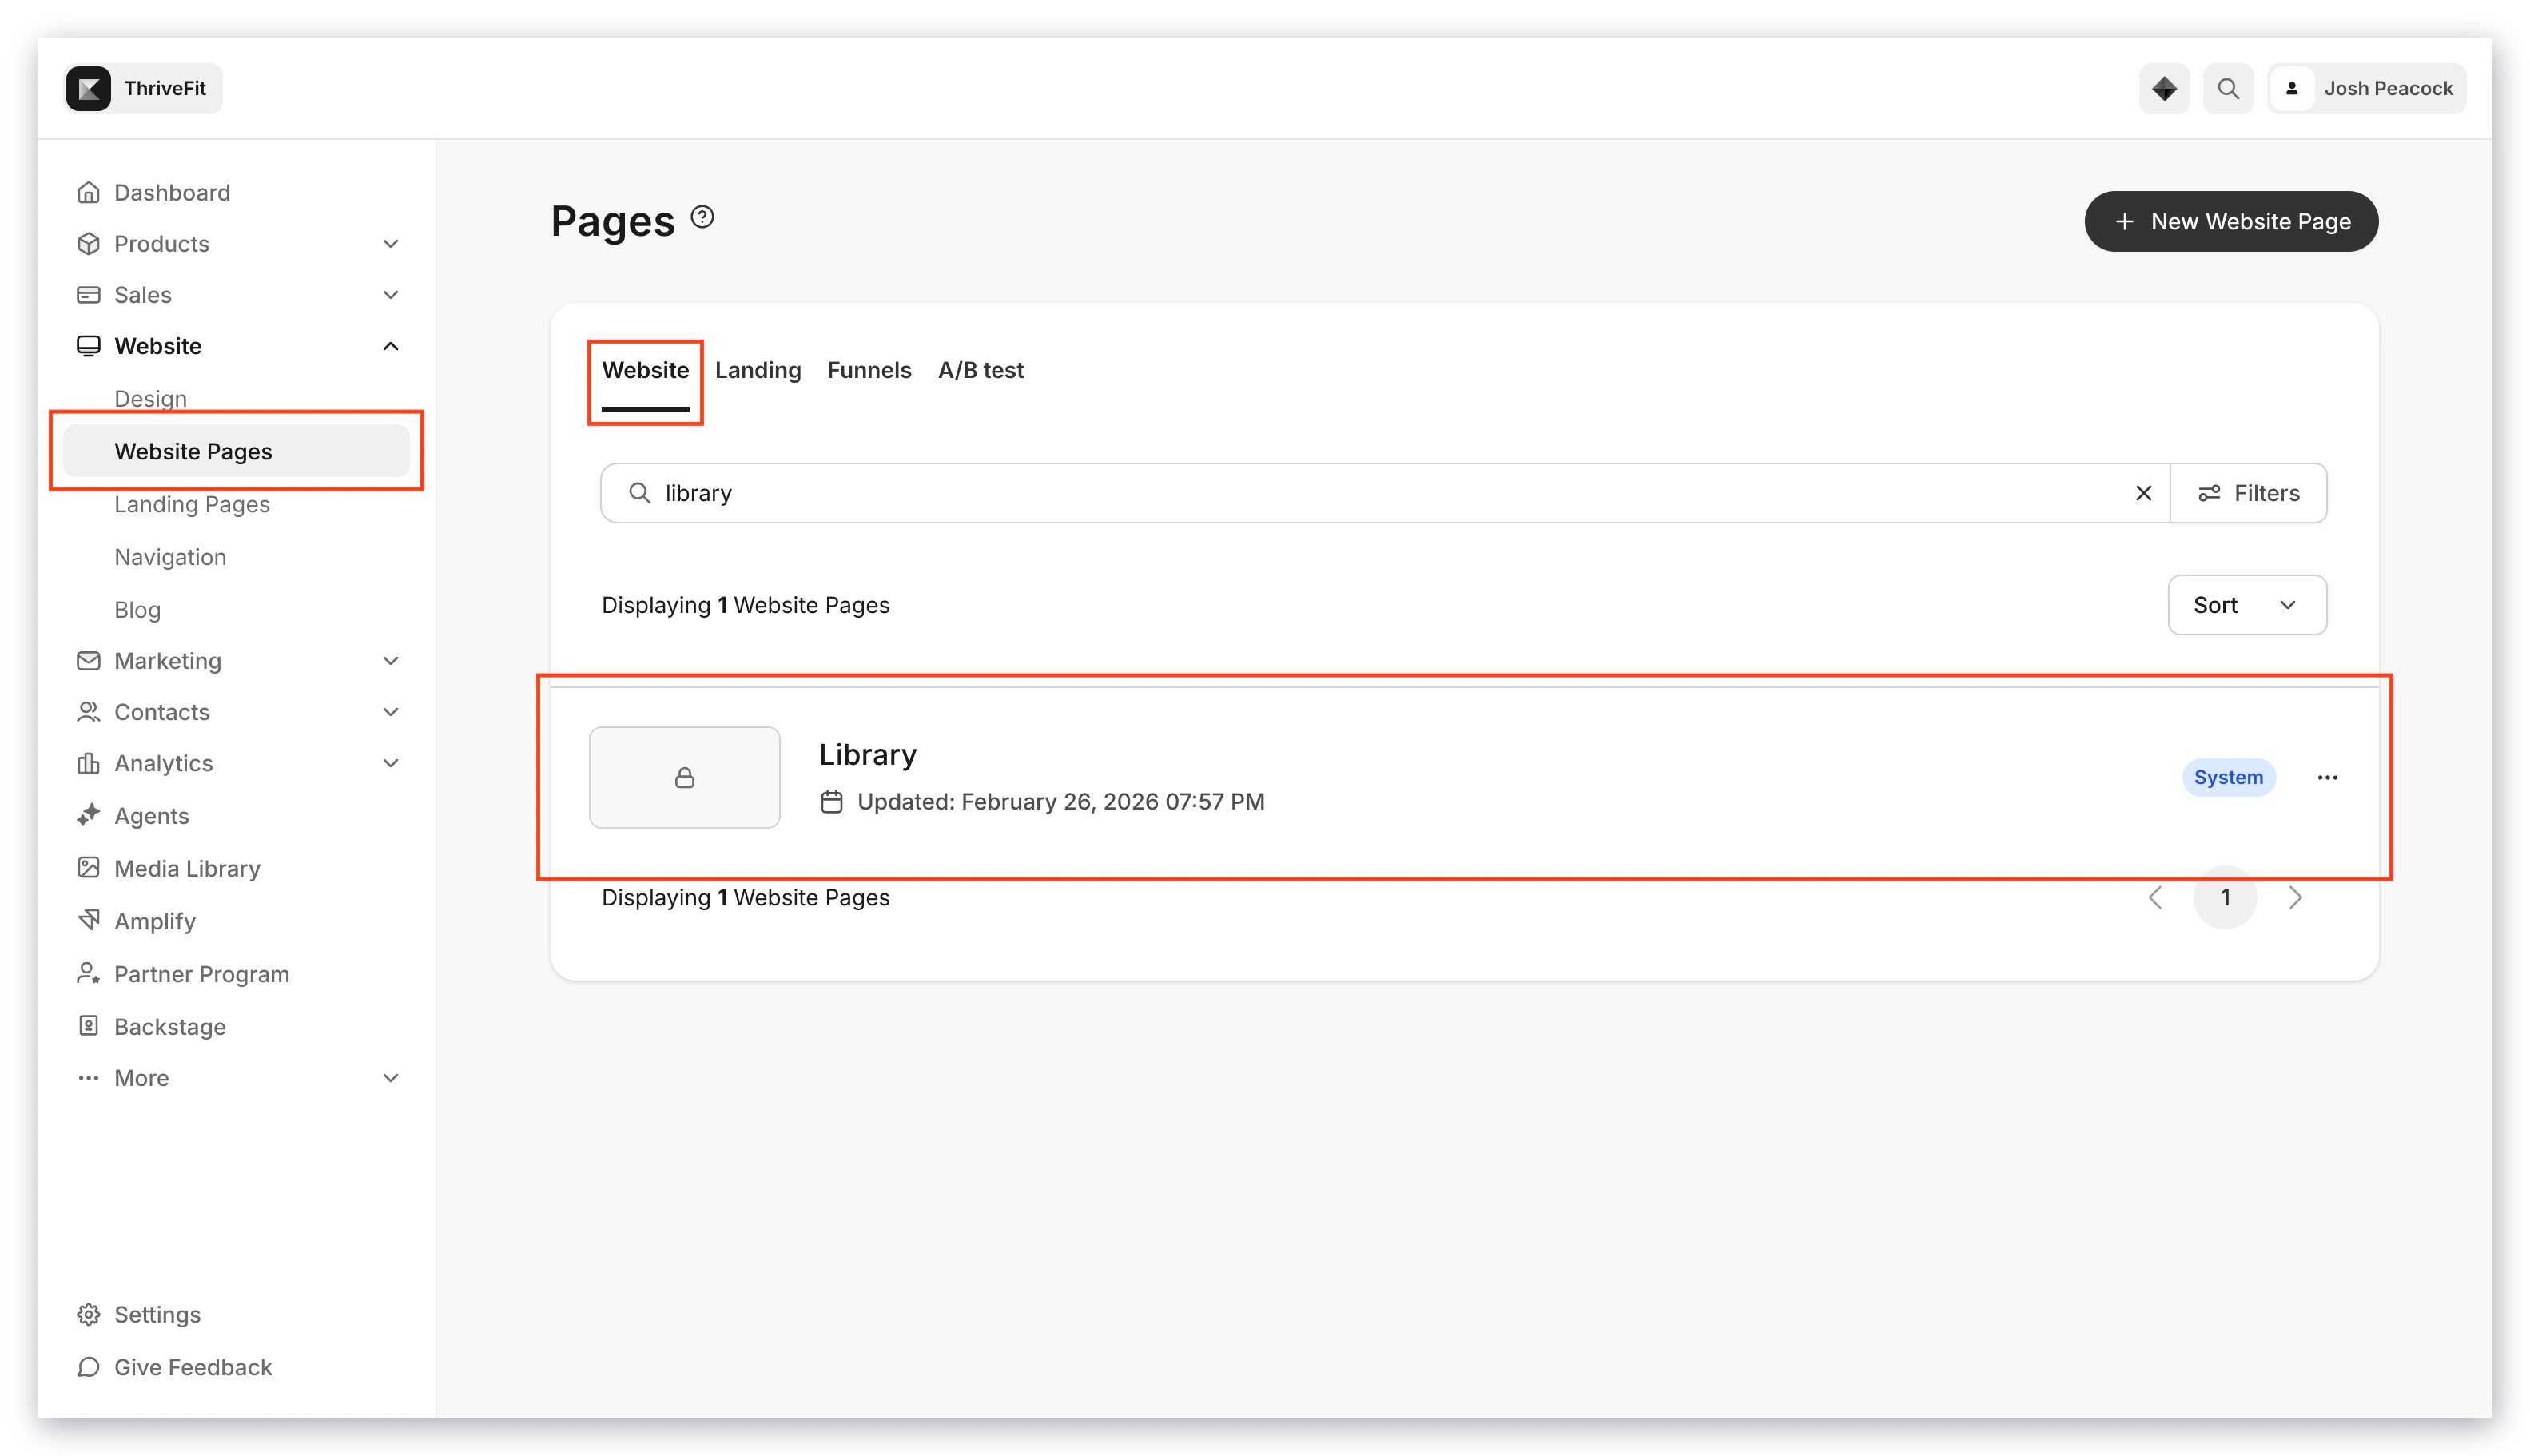The width and height of the screenshot is (2530, 1456).
Task: Open Library row three-dot menu
Action: point(2327,777)
